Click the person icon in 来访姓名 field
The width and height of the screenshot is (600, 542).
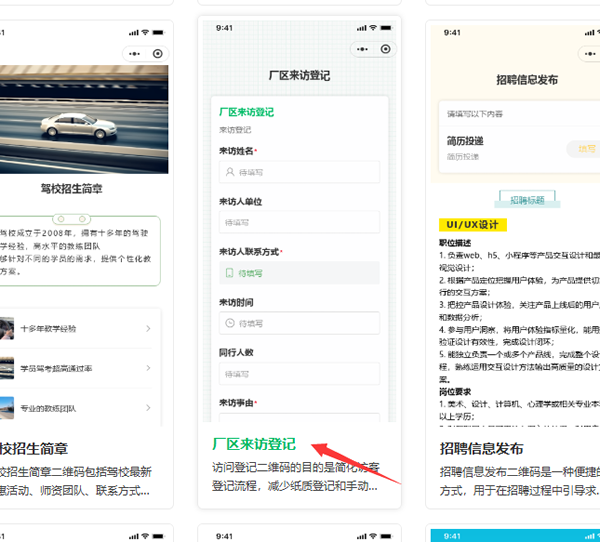pos(230,172)
